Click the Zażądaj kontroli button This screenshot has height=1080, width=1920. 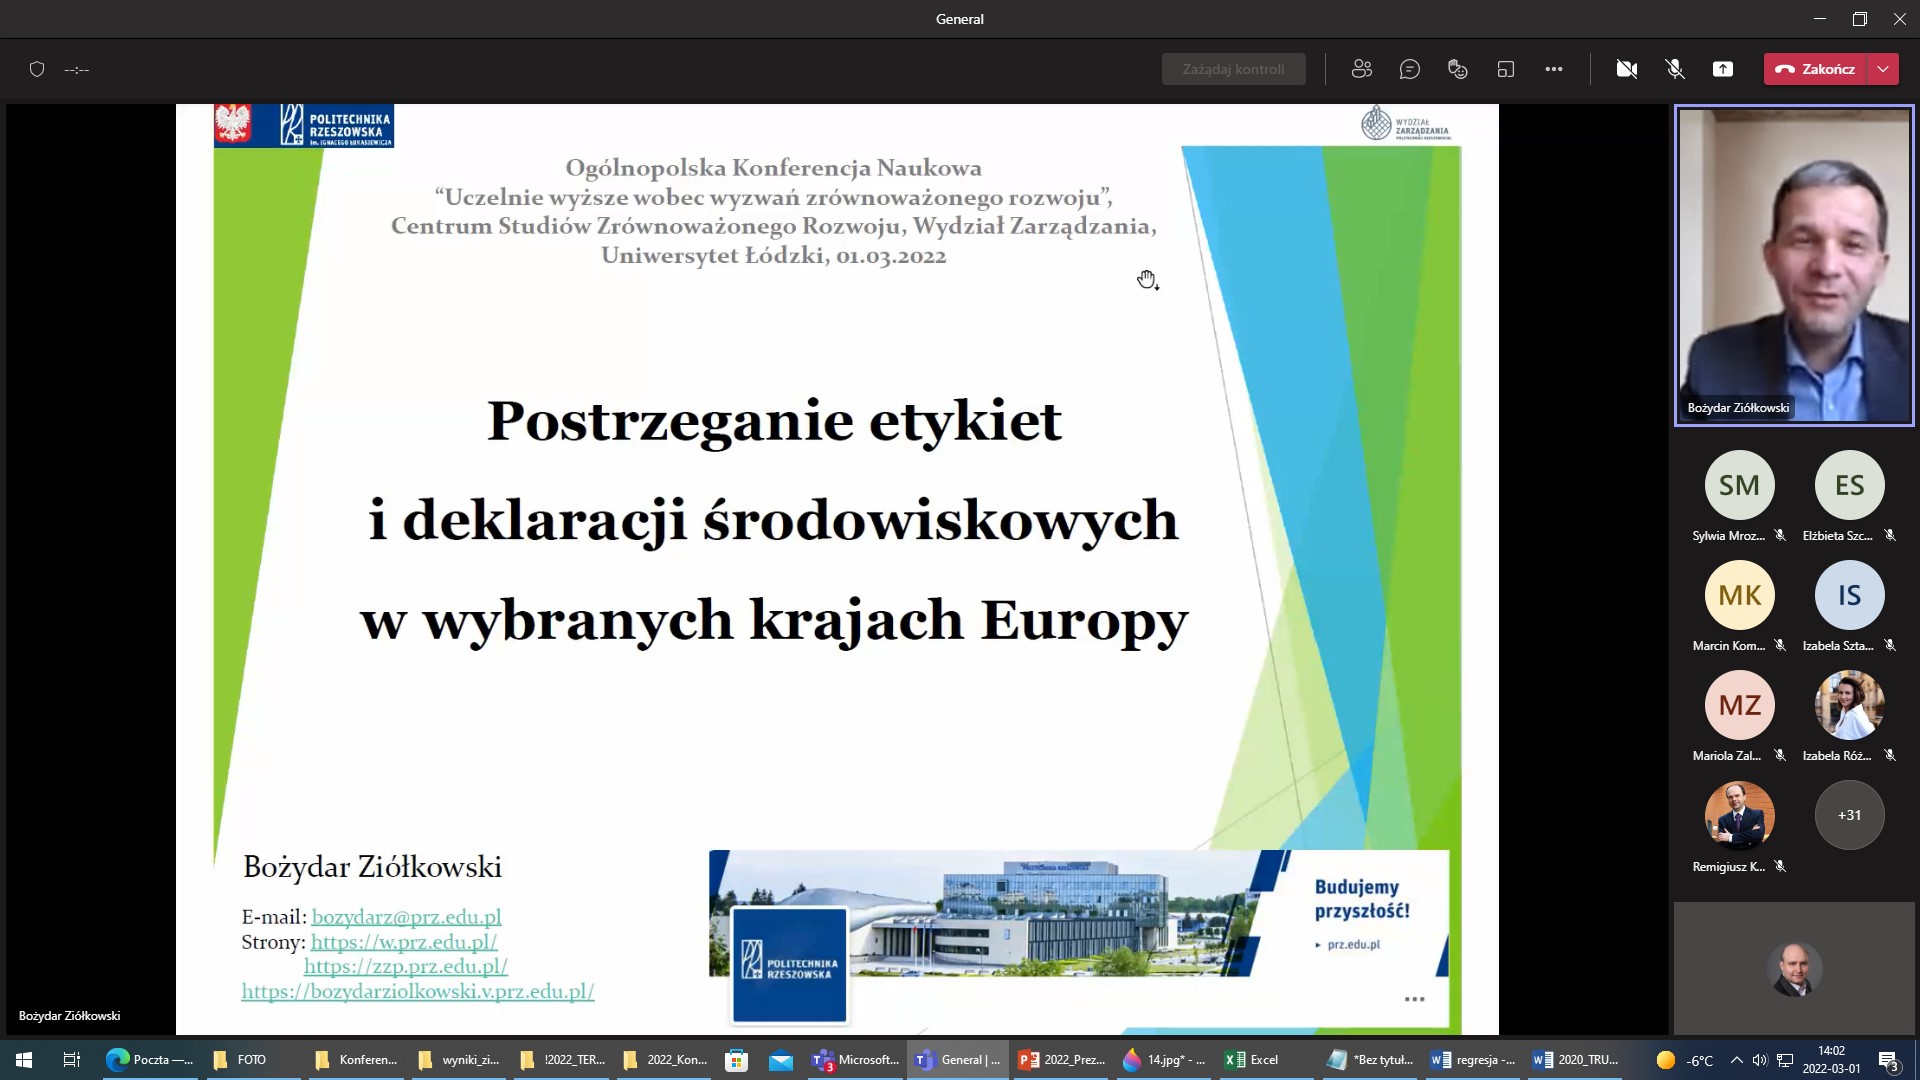(1233, 68)
